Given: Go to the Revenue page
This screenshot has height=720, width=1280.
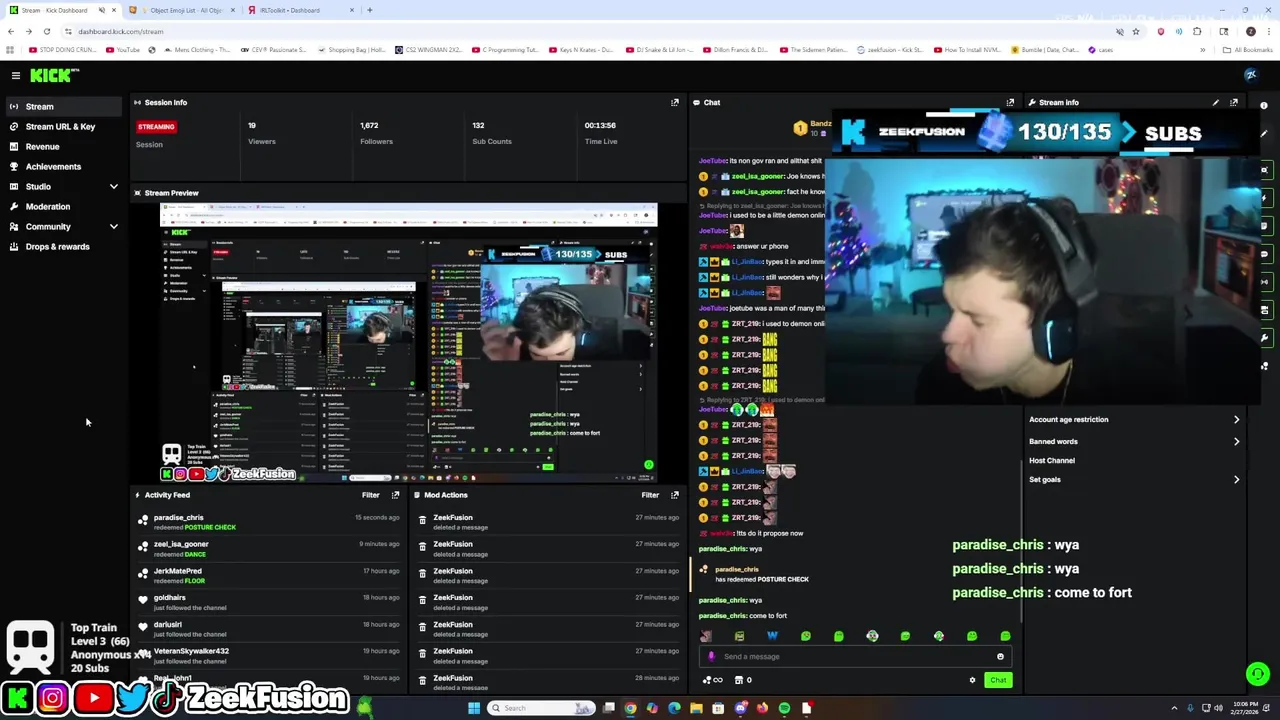Looking at the screenshot, I should click(x=42, y=146).
